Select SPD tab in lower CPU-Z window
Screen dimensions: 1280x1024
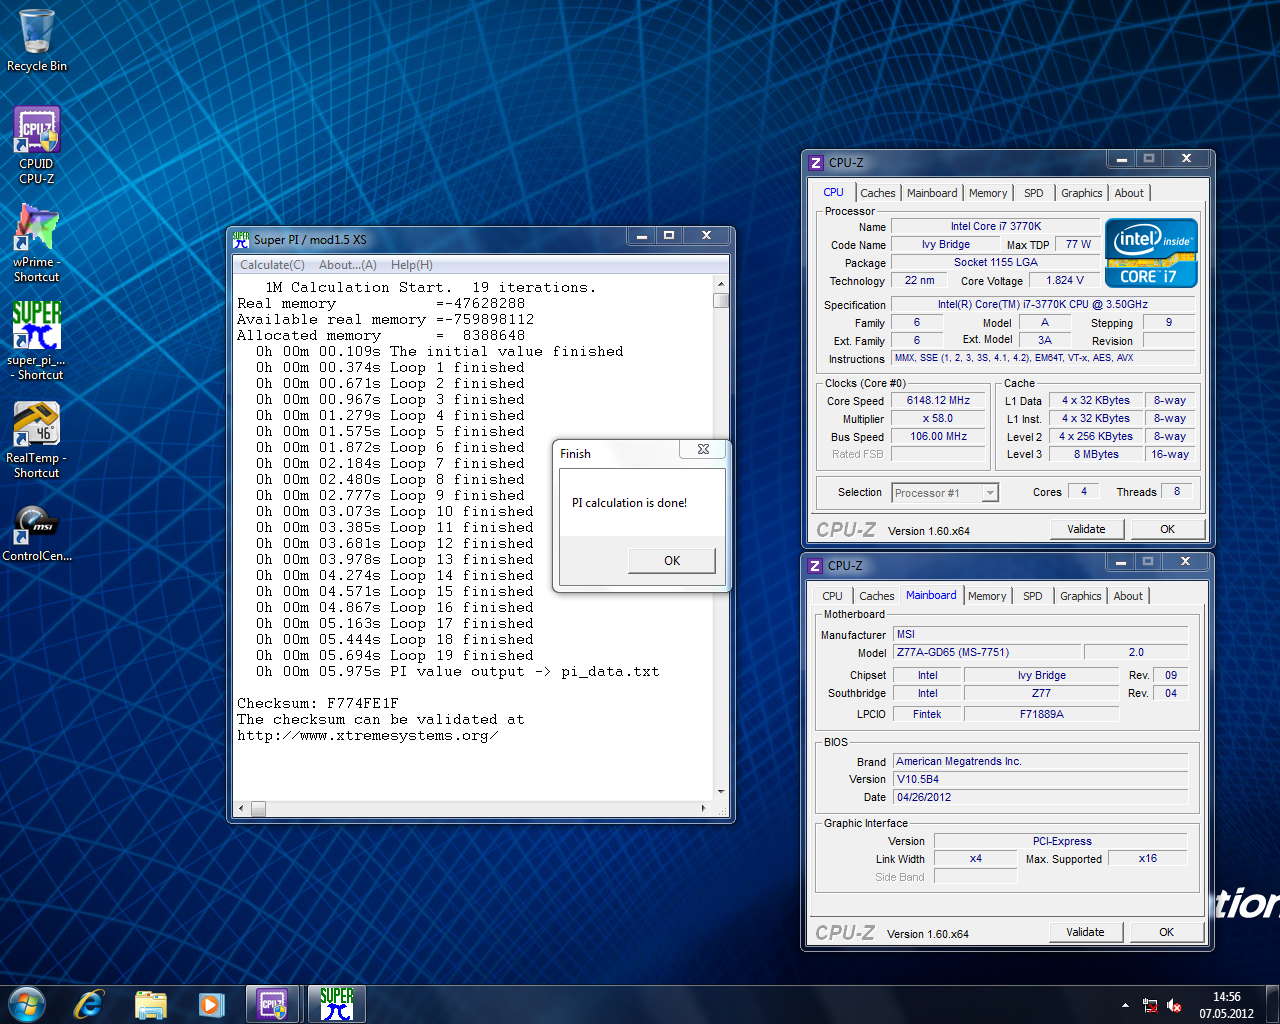(x=1033, y=596)
